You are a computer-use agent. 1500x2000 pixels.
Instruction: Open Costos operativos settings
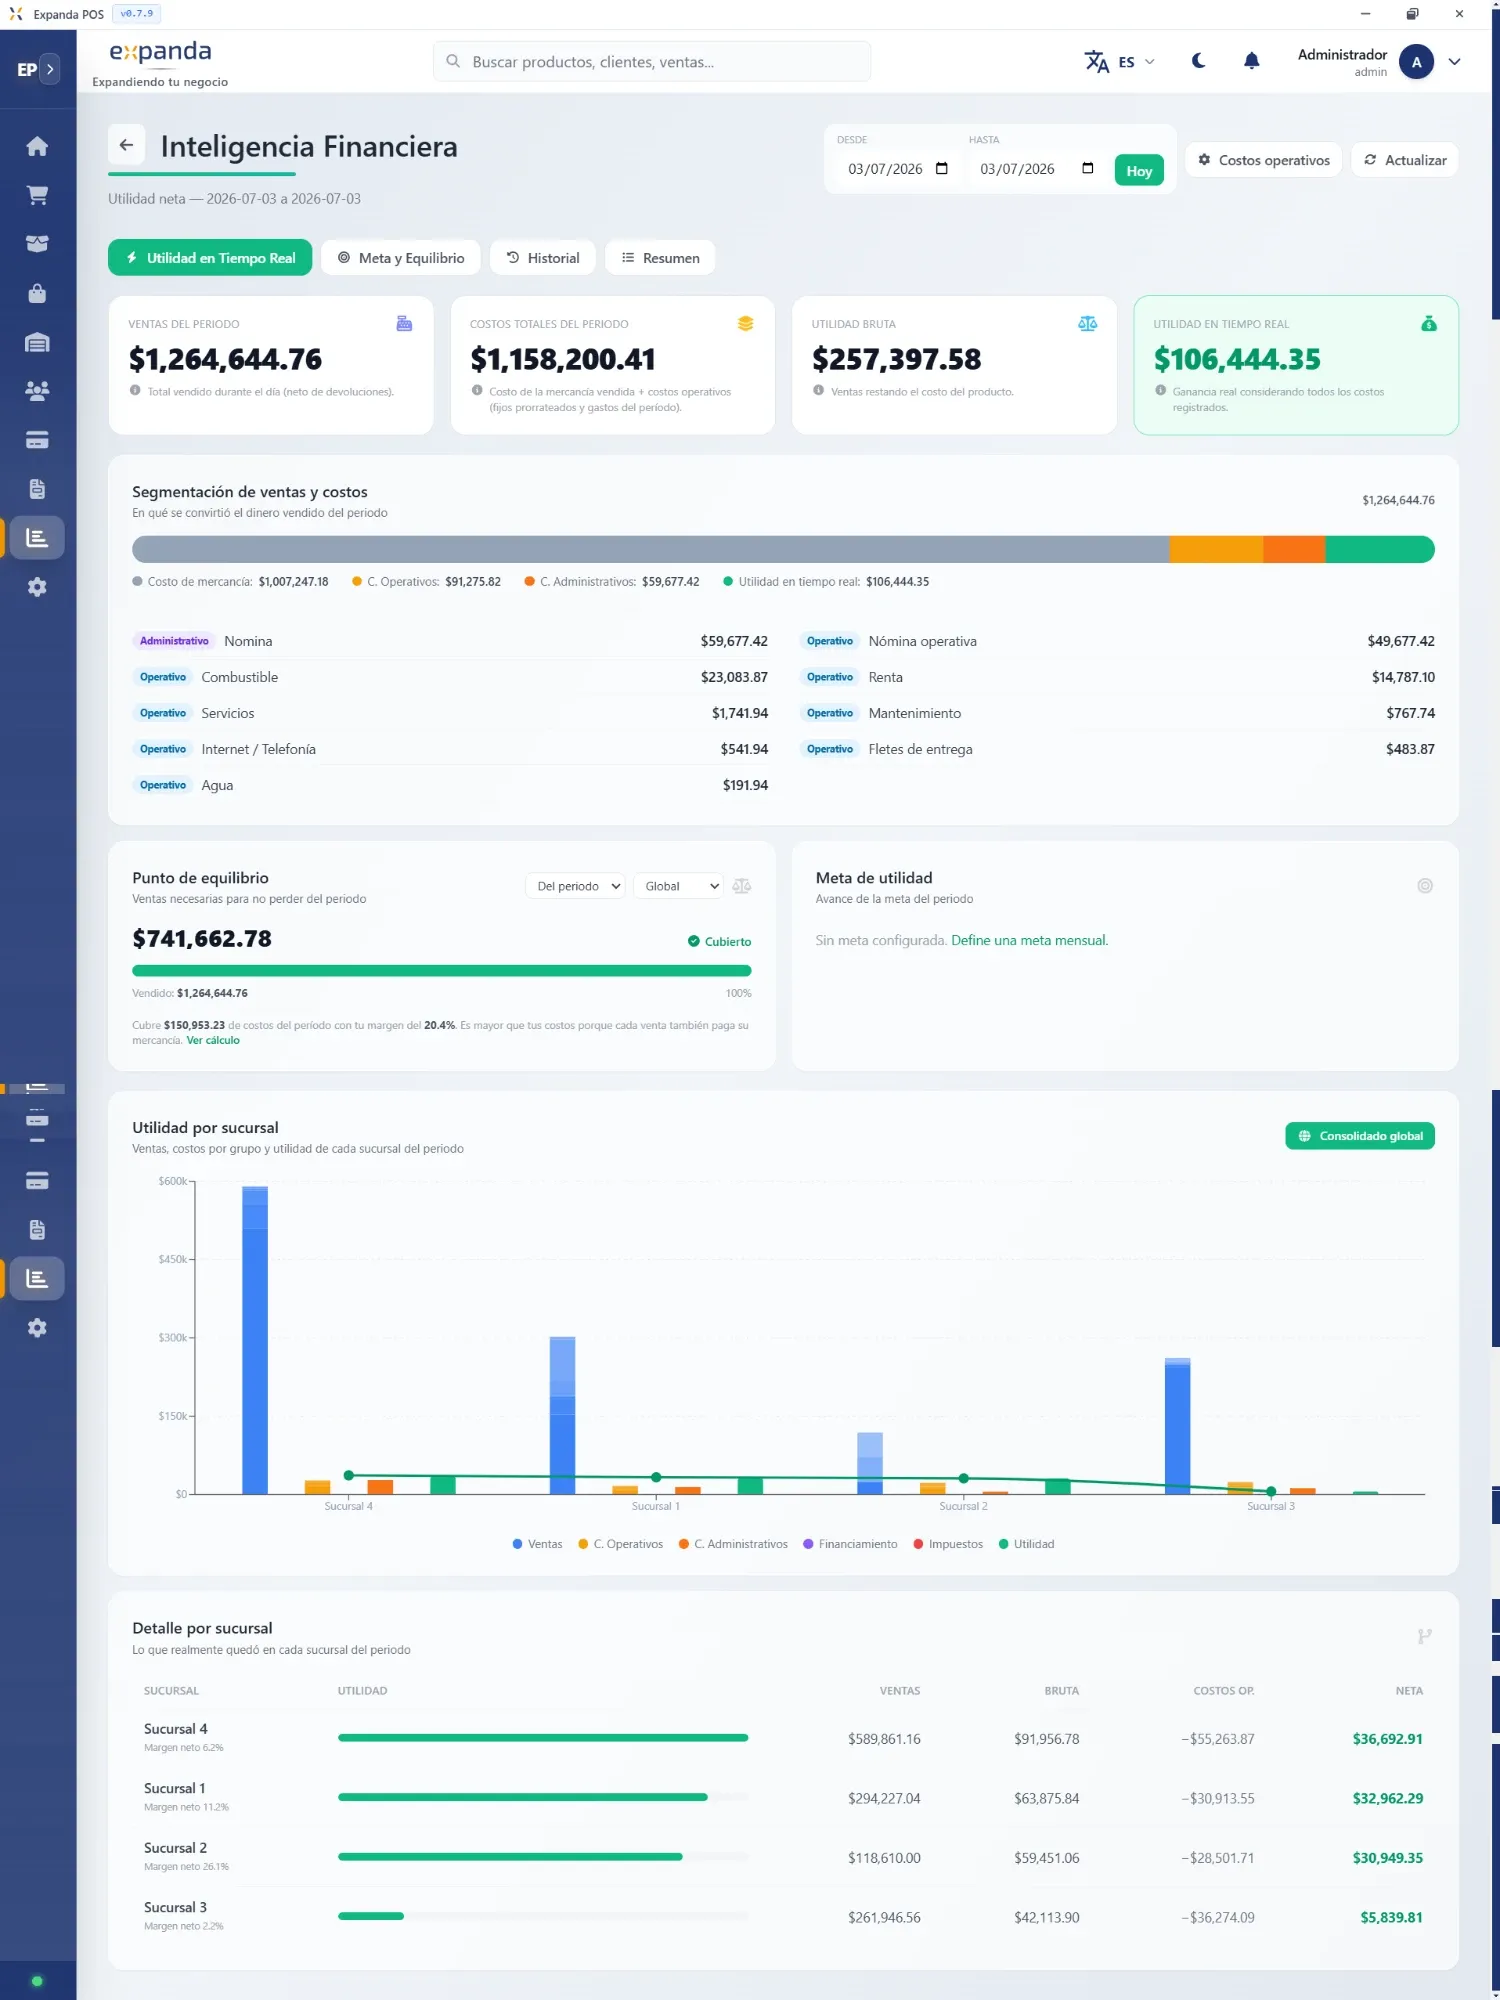click(1264, 160)
